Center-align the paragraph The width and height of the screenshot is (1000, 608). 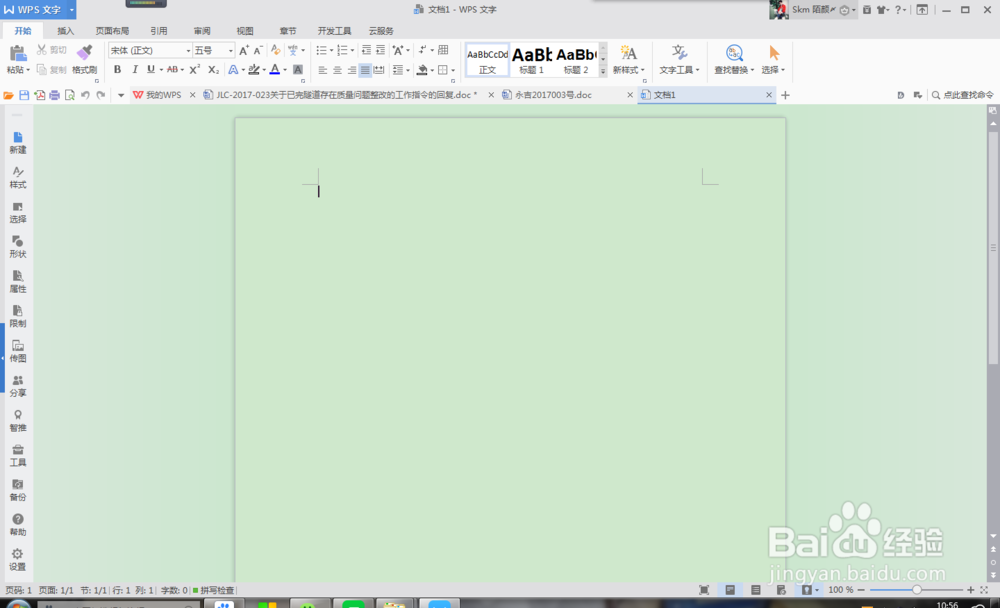click(337, 70)
